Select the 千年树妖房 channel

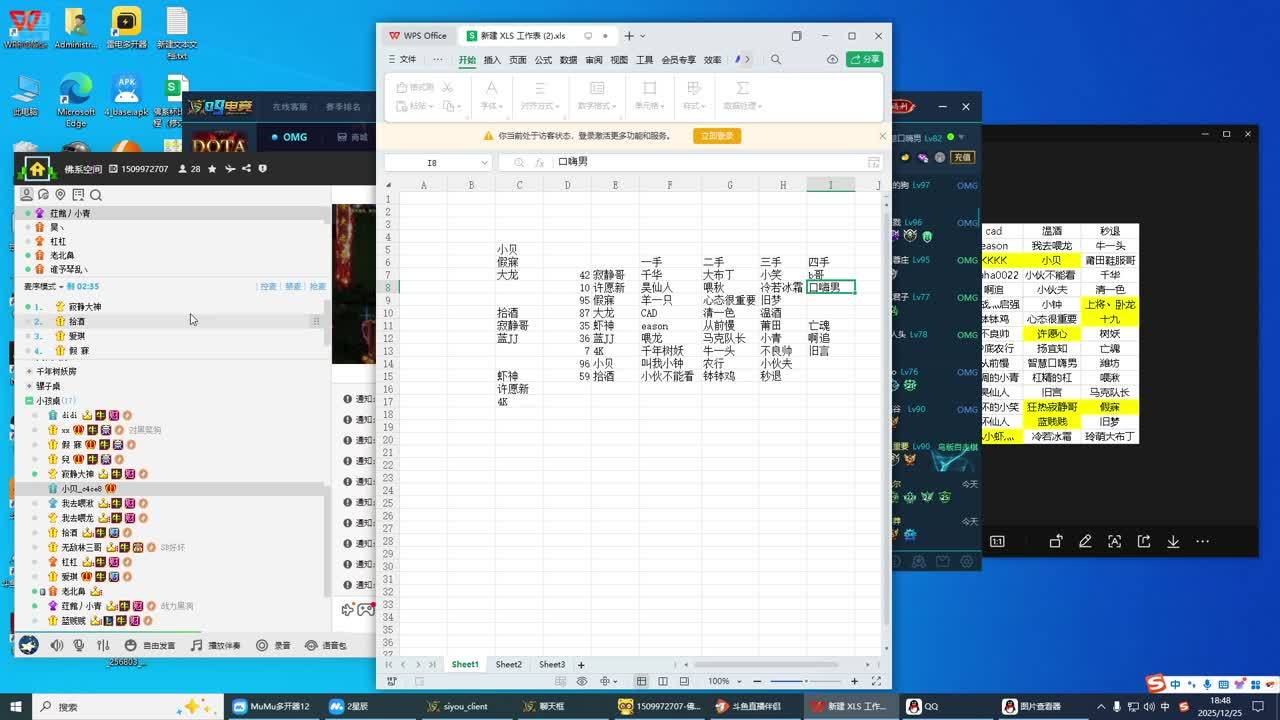[56, 371]
